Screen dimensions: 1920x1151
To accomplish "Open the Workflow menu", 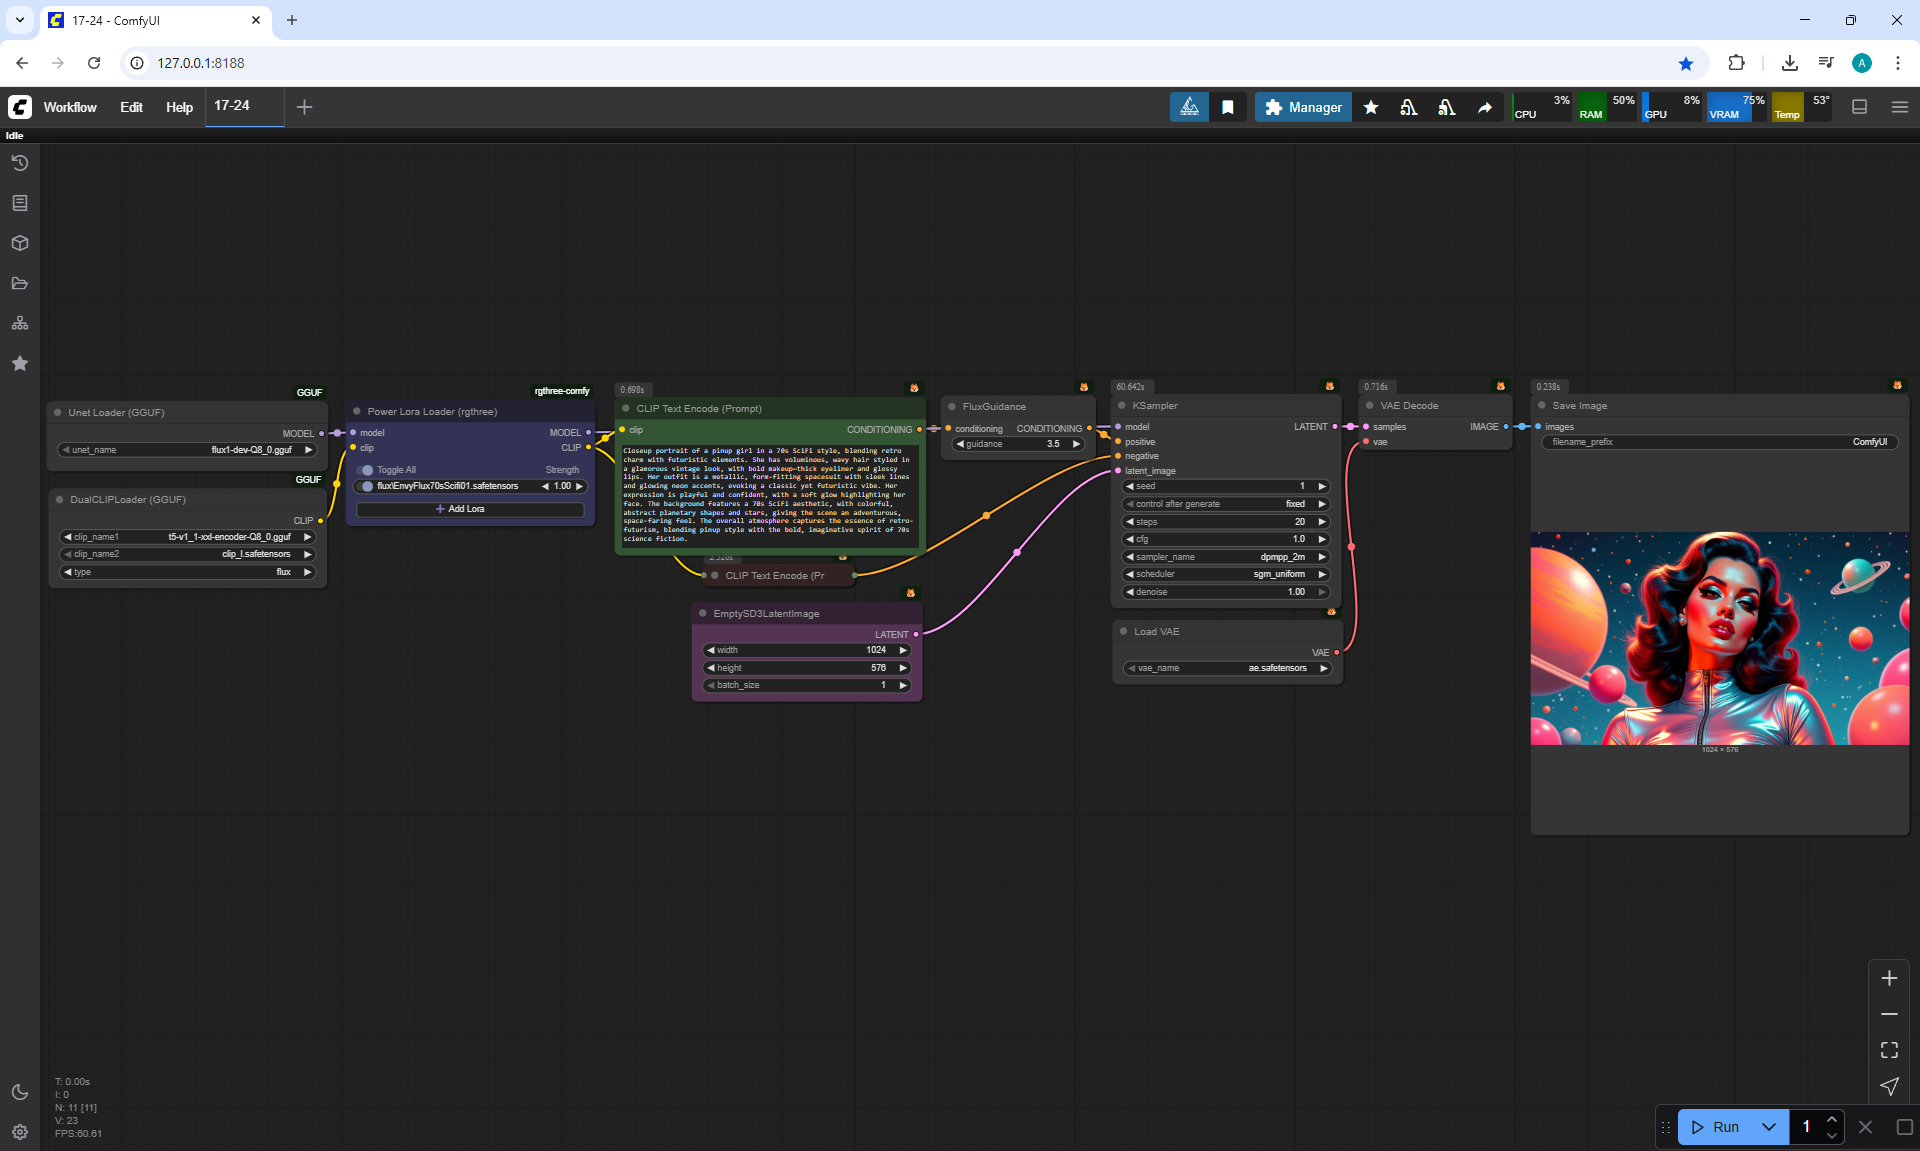I will point(70,107).
